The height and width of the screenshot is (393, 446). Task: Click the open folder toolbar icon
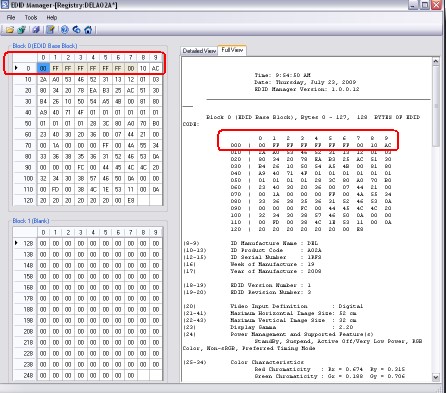pos(10,30)
